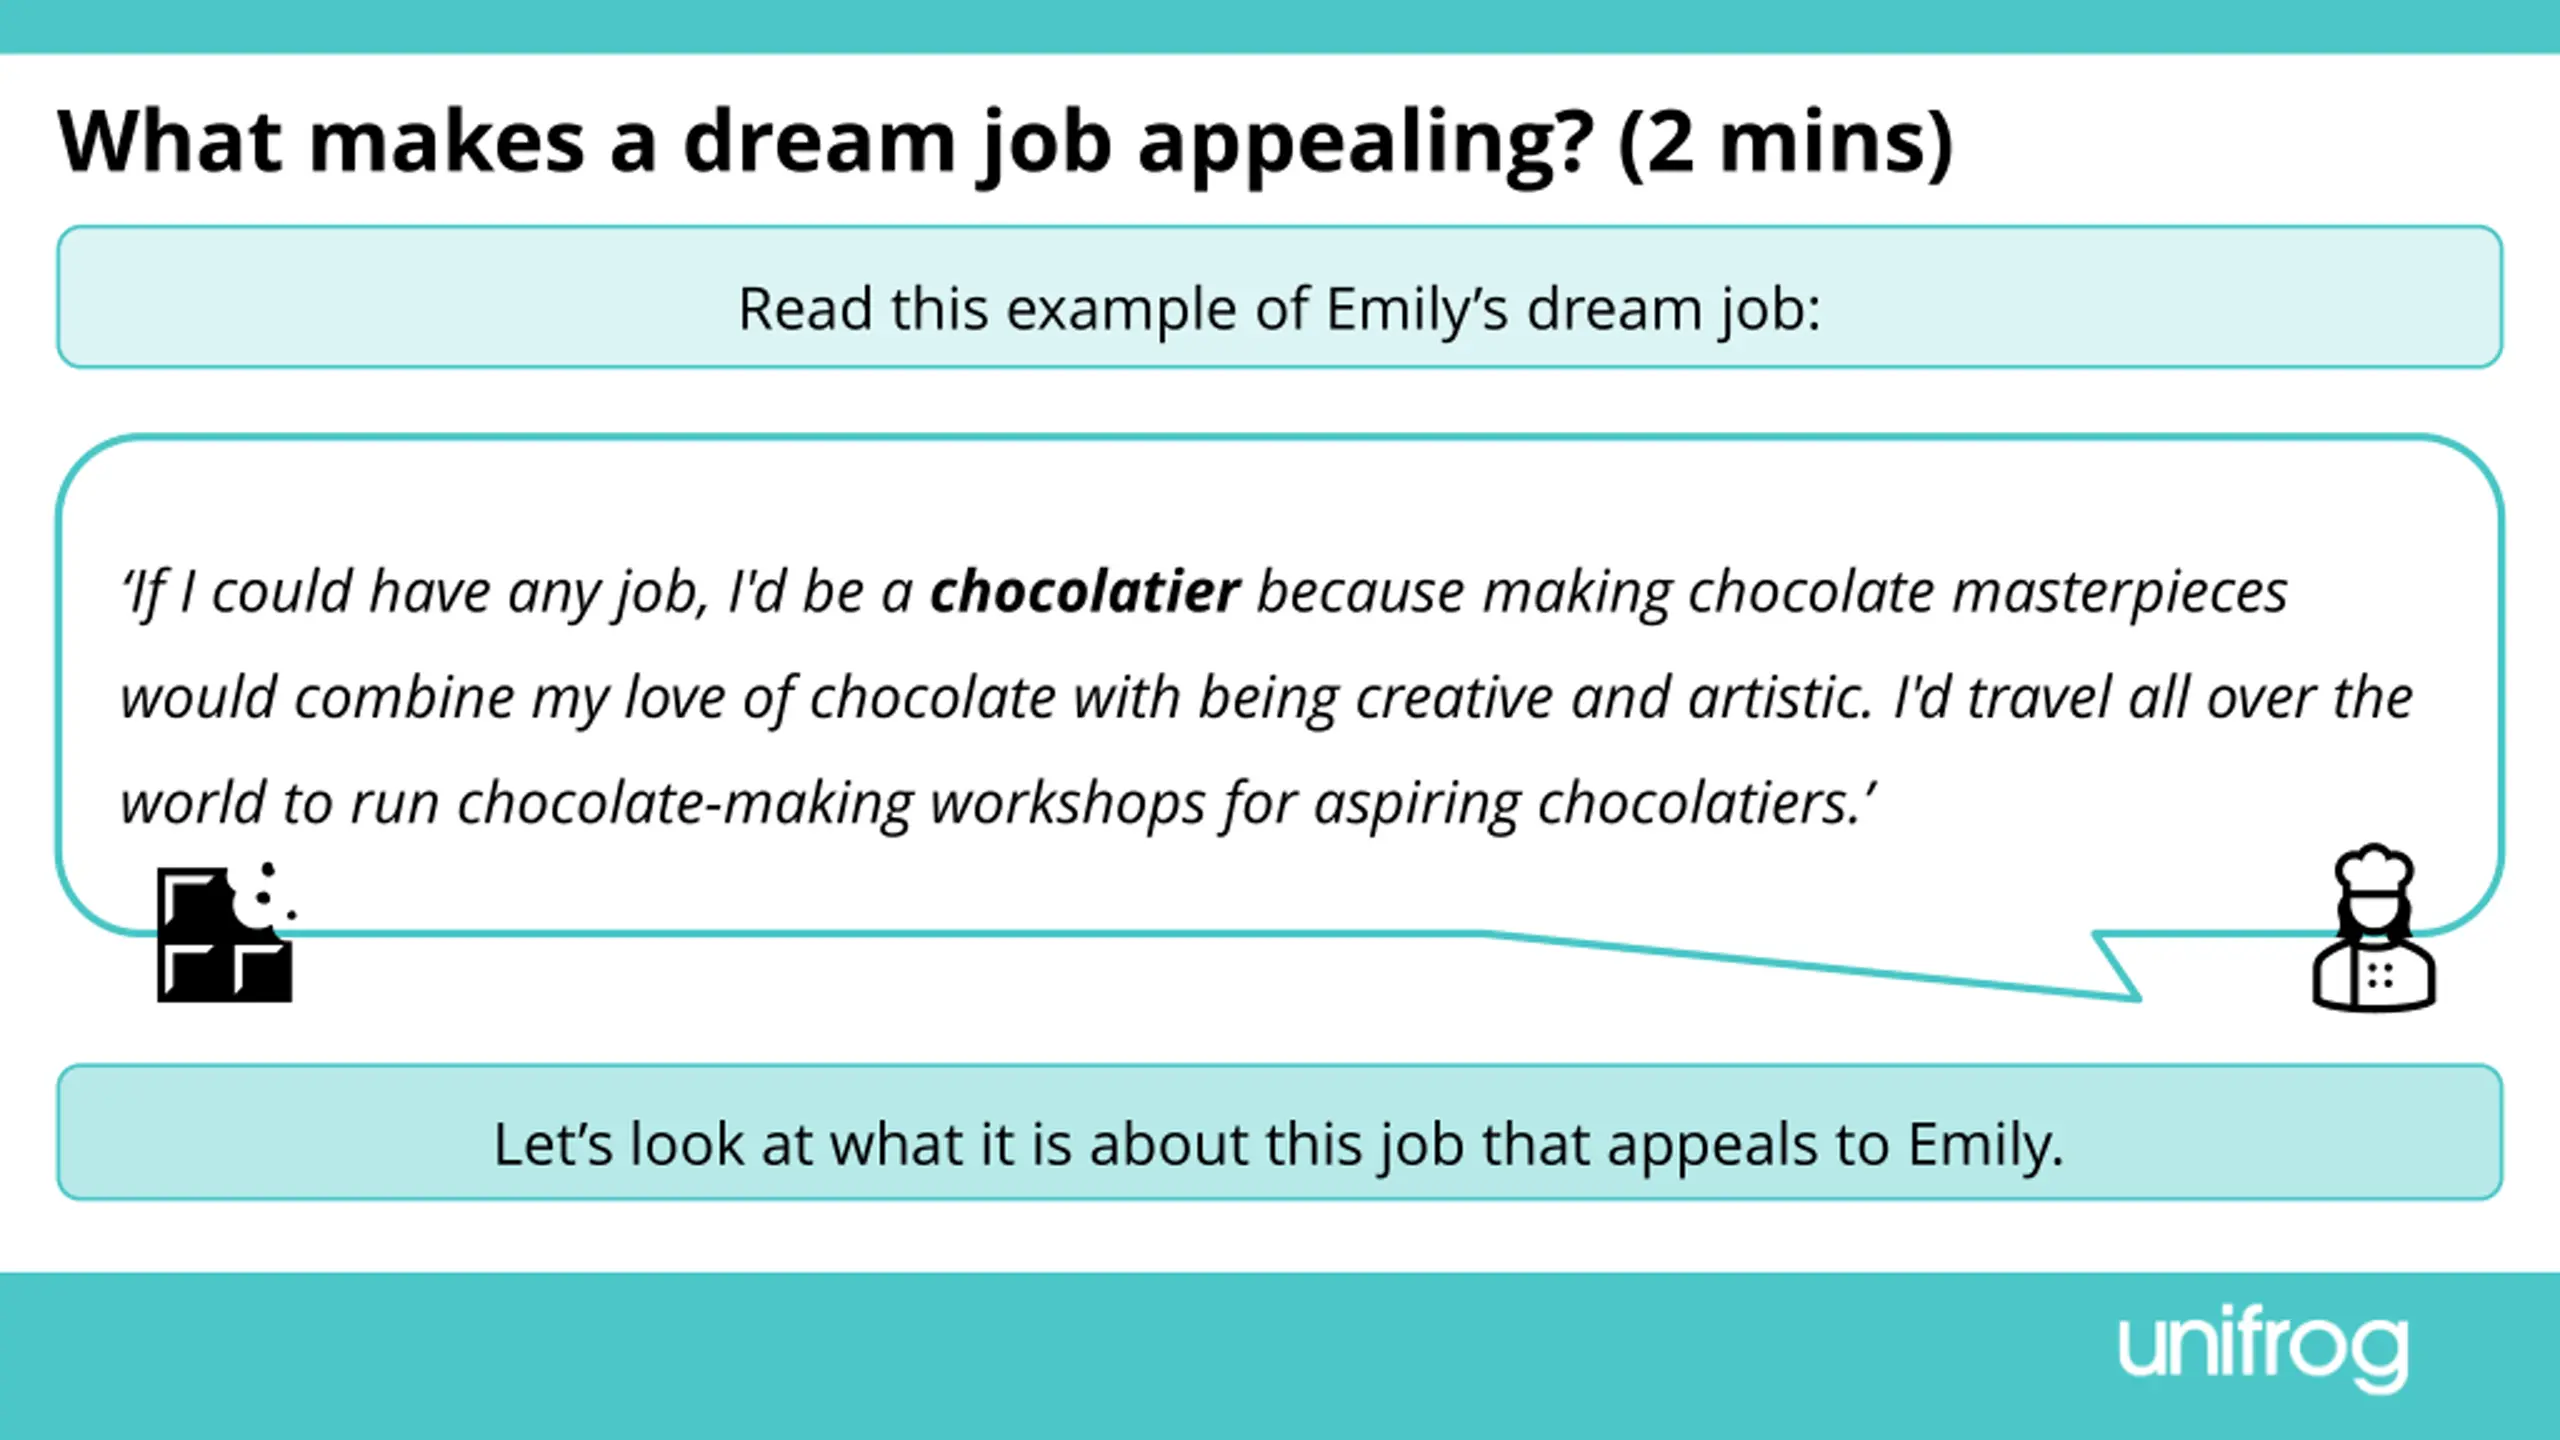Click the chef's hat on the chef icon
Viewport: 2560px width, 1440px height.
(x=2374, y=869)
